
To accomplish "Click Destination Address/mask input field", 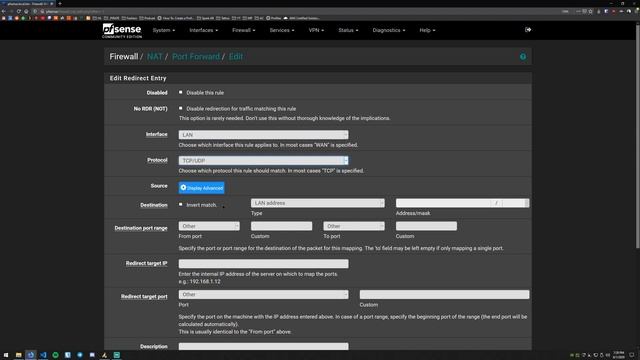I will 443,203.
